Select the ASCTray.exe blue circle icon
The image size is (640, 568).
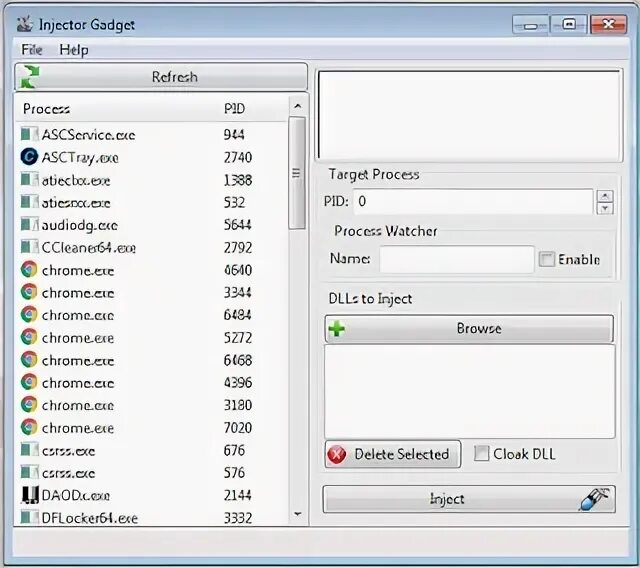tap(29, 157)
